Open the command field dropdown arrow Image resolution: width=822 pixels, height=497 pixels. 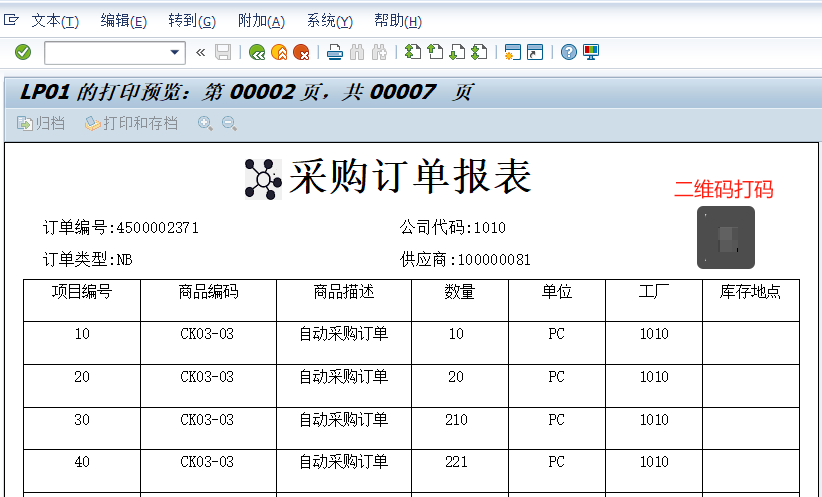175,52
